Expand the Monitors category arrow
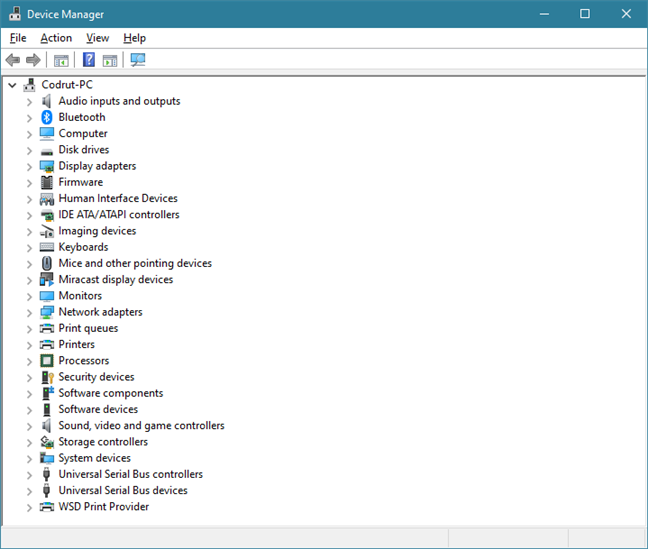Viewport: 648px width, 549px height. pyautogui.click(x=29, y=296)
